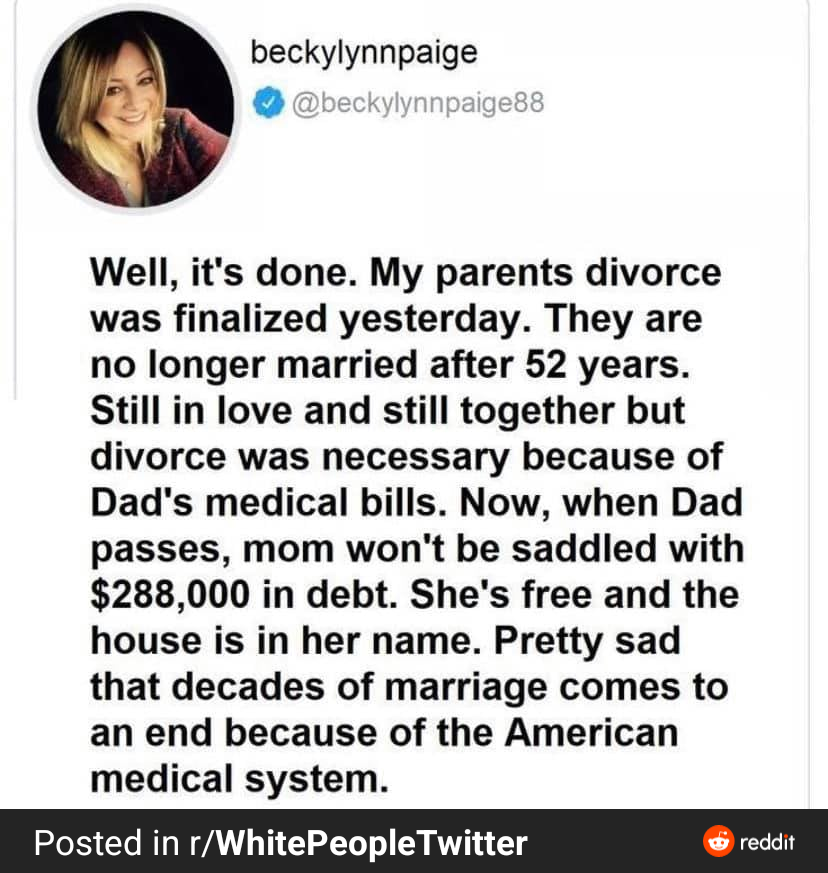Image resolution: width=828 pixels, height=873 pixels.
Task: Click the "Still in love" phrase
Action: pos(191,411)
